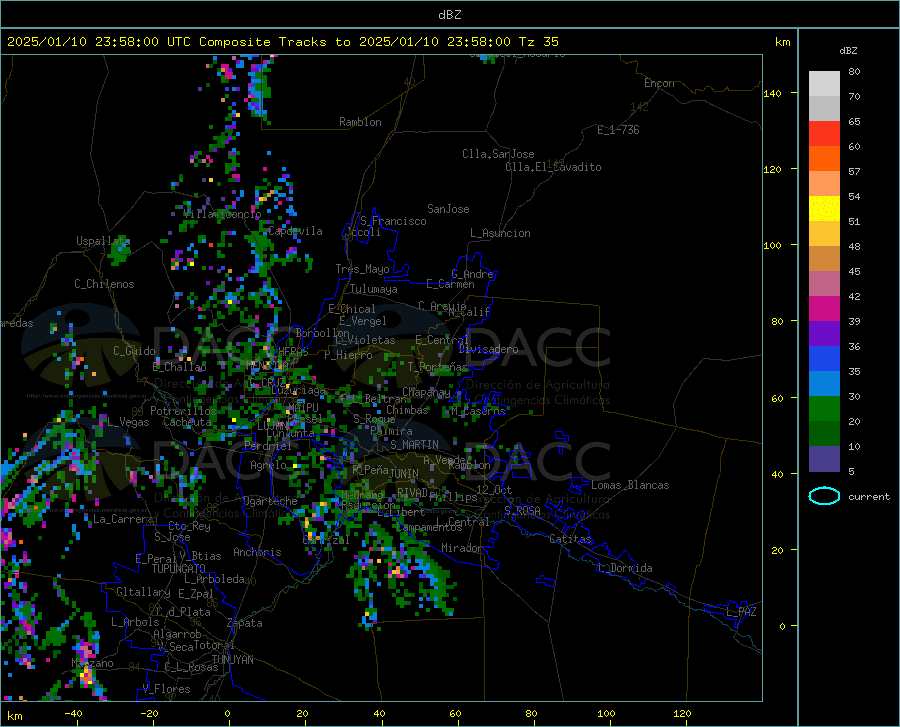Click the C_Chilenos map label
This screenshot has width=900, height=727.
(x=104, y=284)
